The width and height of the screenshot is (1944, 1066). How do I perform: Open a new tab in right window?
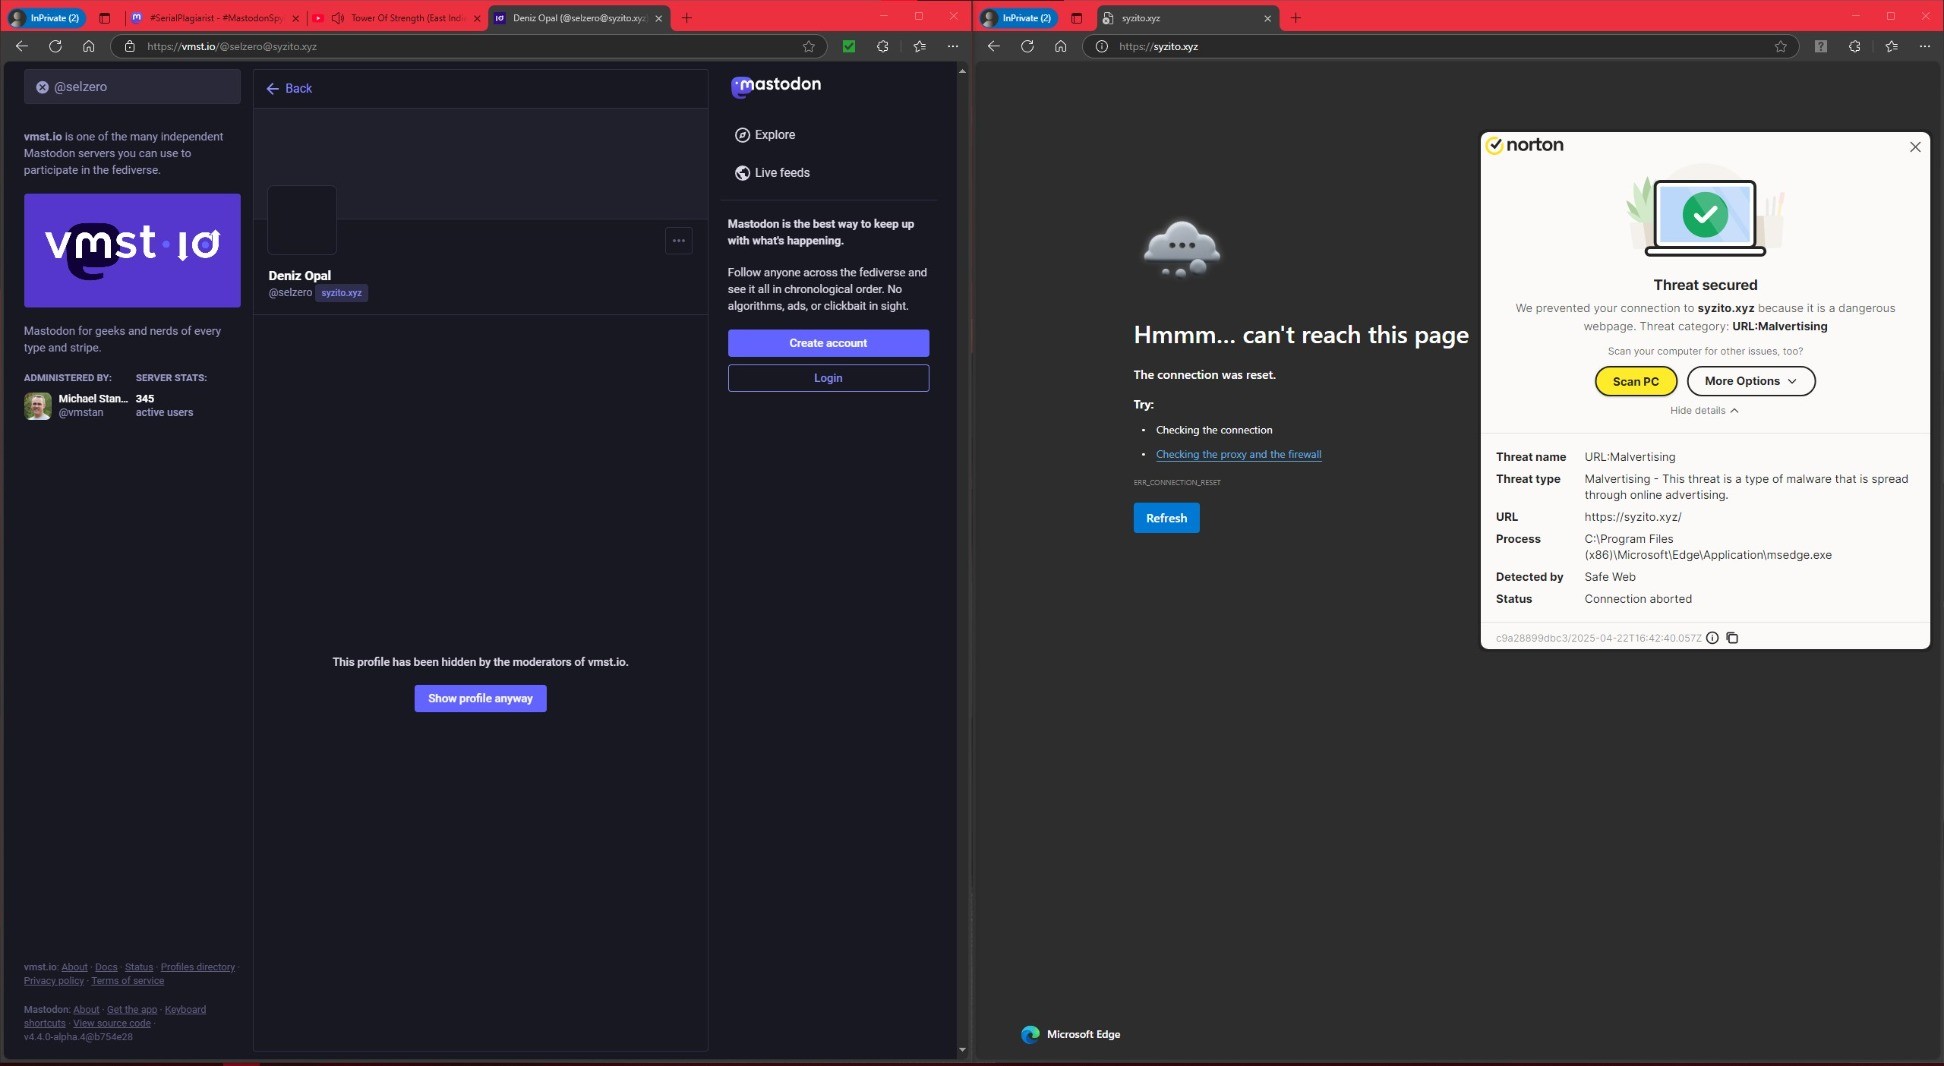[x=1295, y=18]
